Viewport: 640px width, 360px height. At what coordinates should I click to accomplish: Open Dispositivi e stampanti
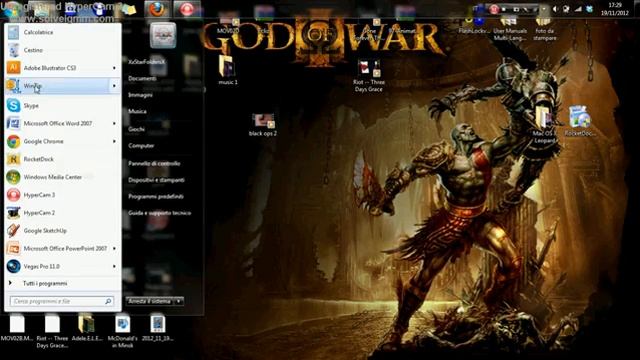pos(156,180)
